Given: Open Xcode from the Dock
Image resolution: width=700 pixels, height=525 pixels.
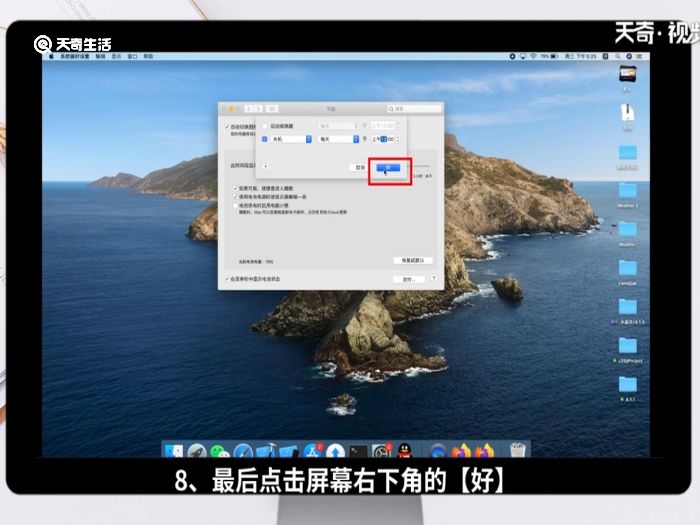Looking at the screenshot, I should [266, 451].
